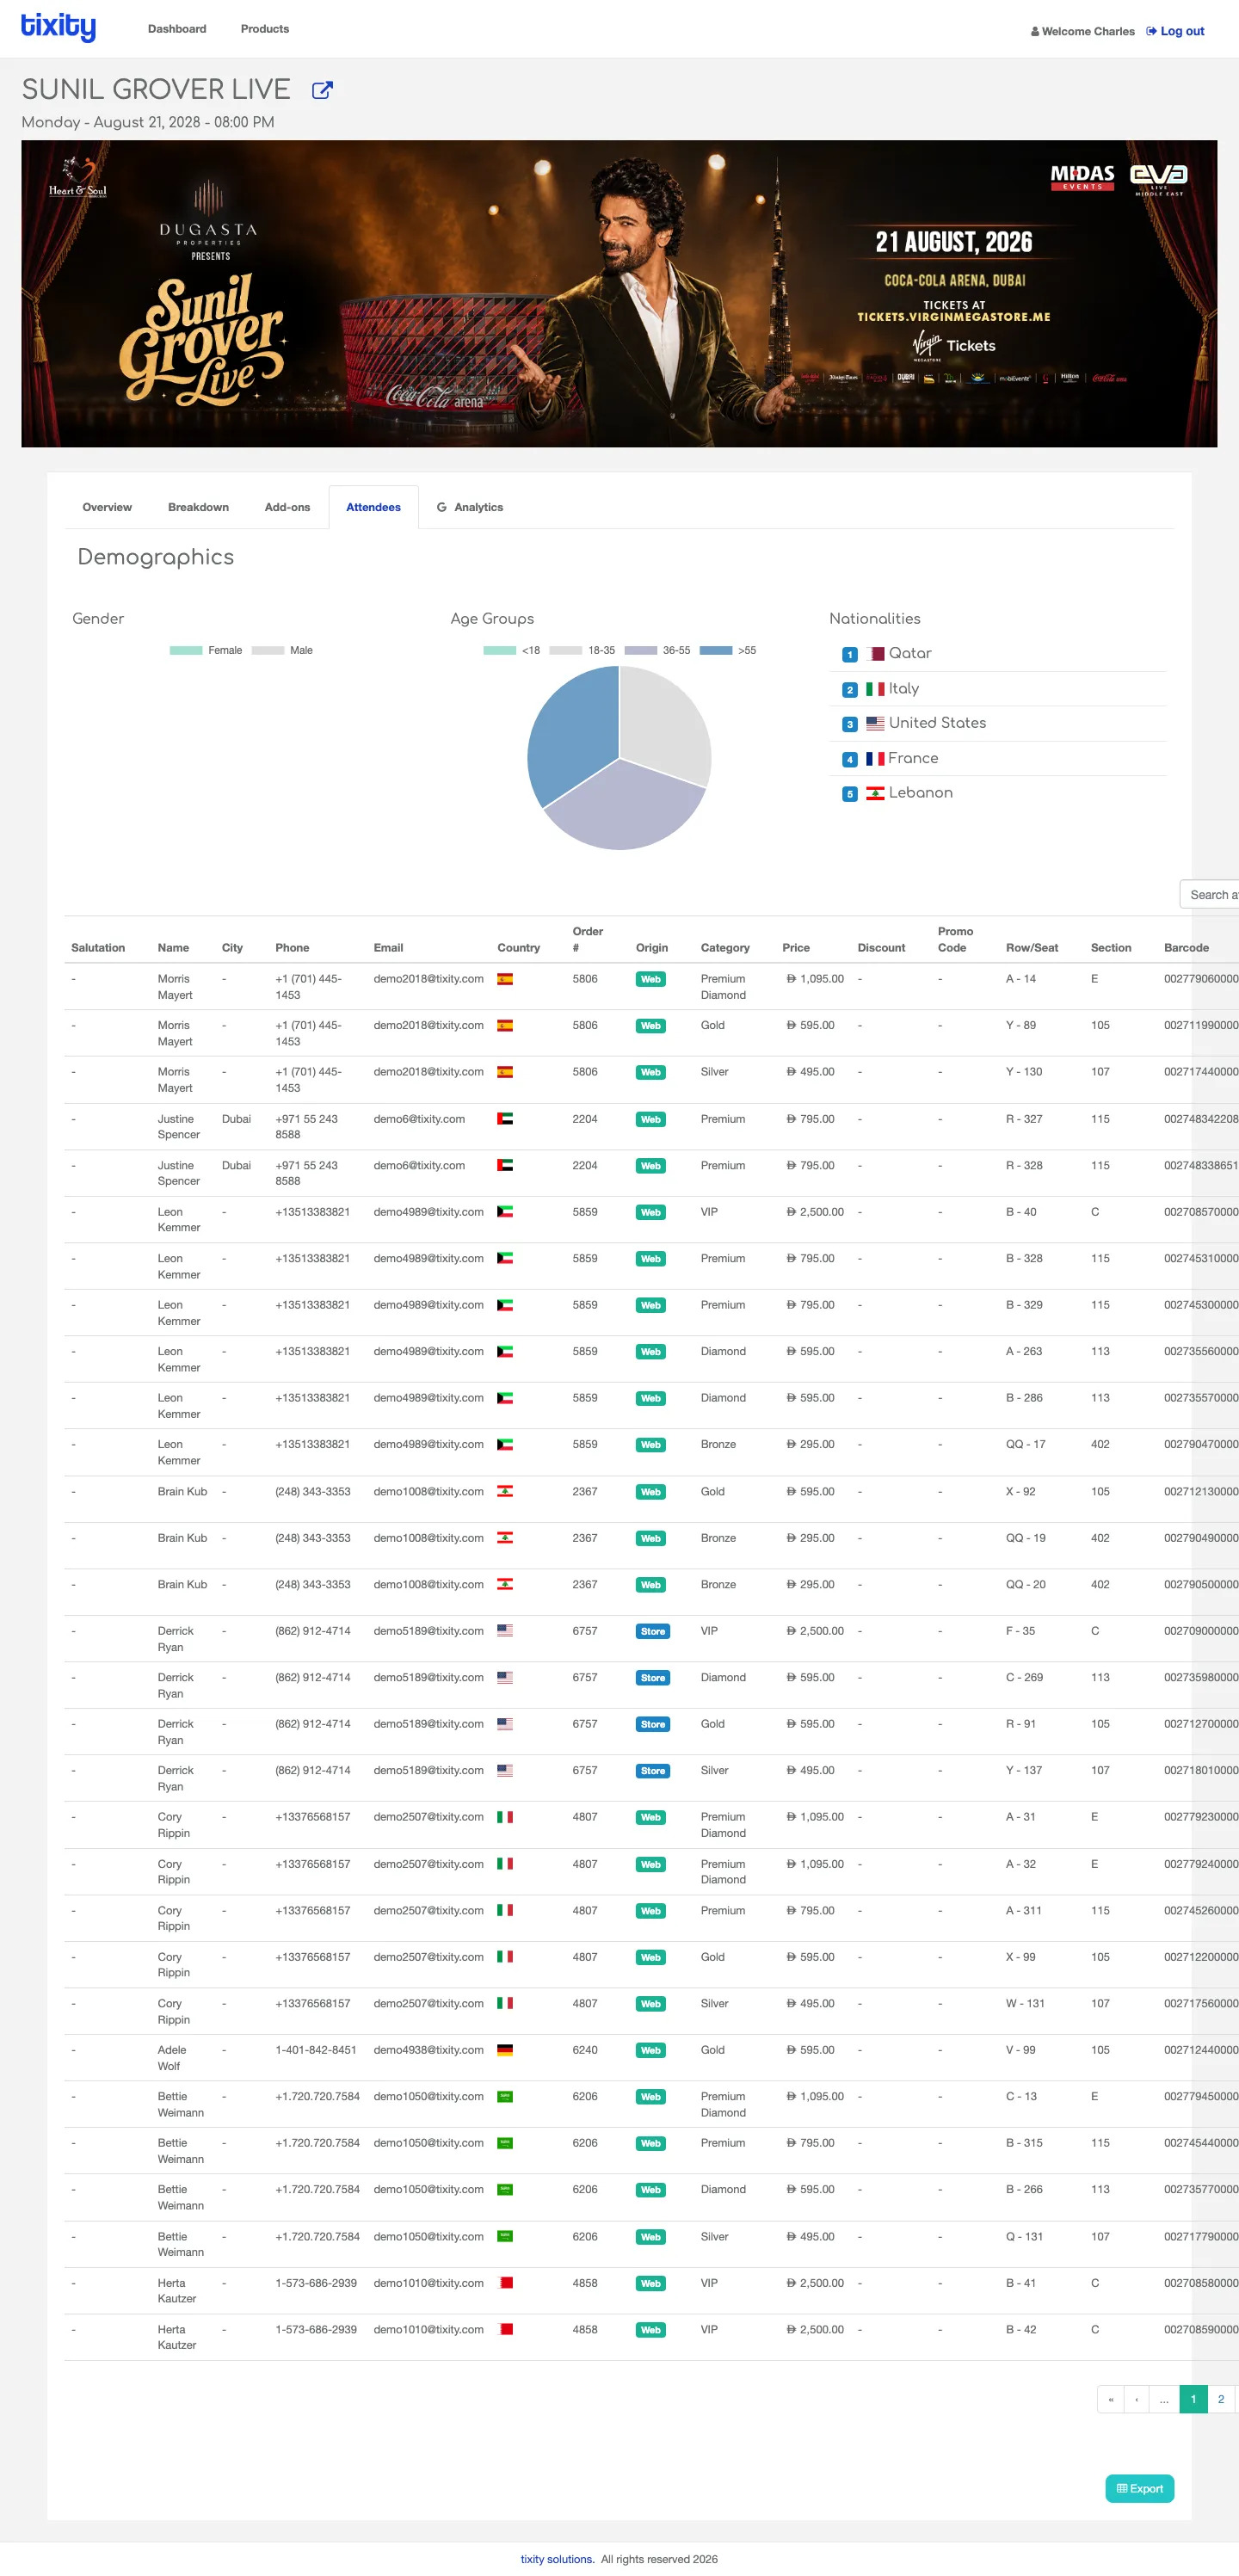Click the Name column header

point(173,948)
